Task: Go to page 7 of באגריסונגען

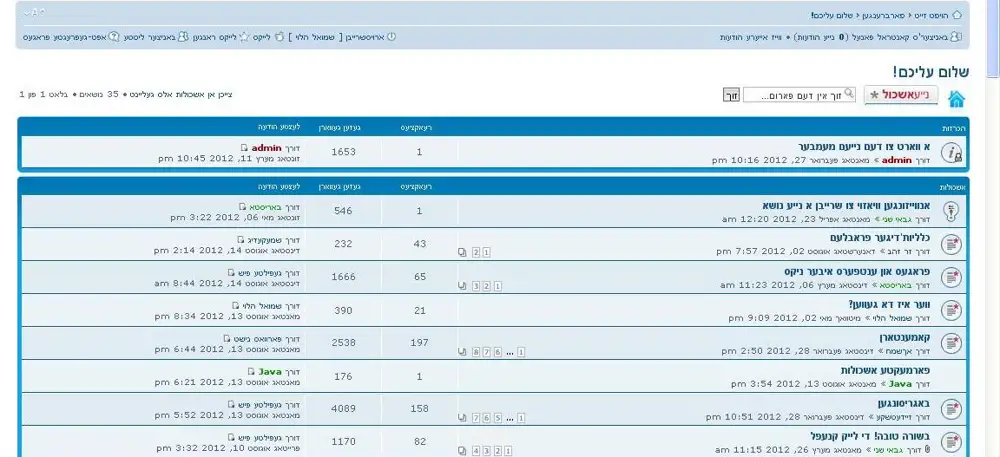Action: tap(476, 418)
